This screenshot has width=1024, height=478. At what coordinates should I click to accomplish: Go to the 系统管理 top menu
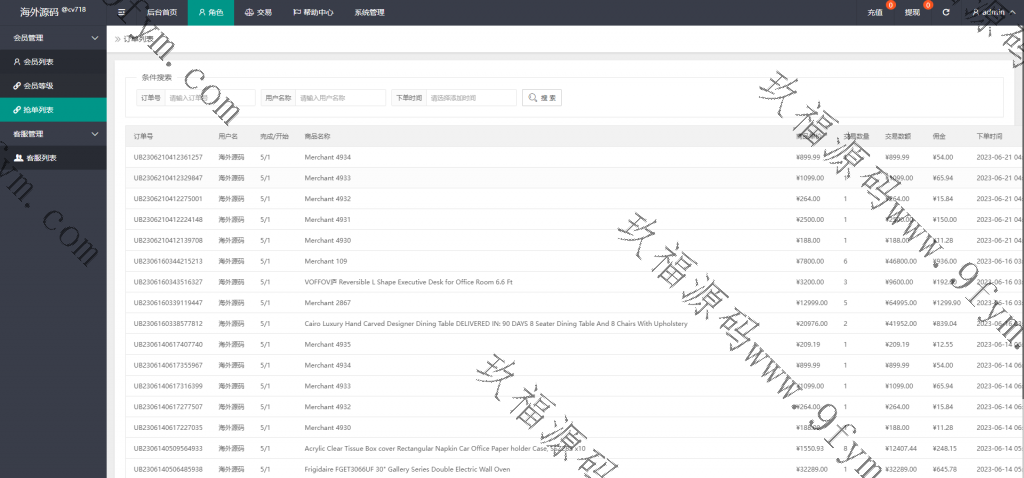point(369,12)
